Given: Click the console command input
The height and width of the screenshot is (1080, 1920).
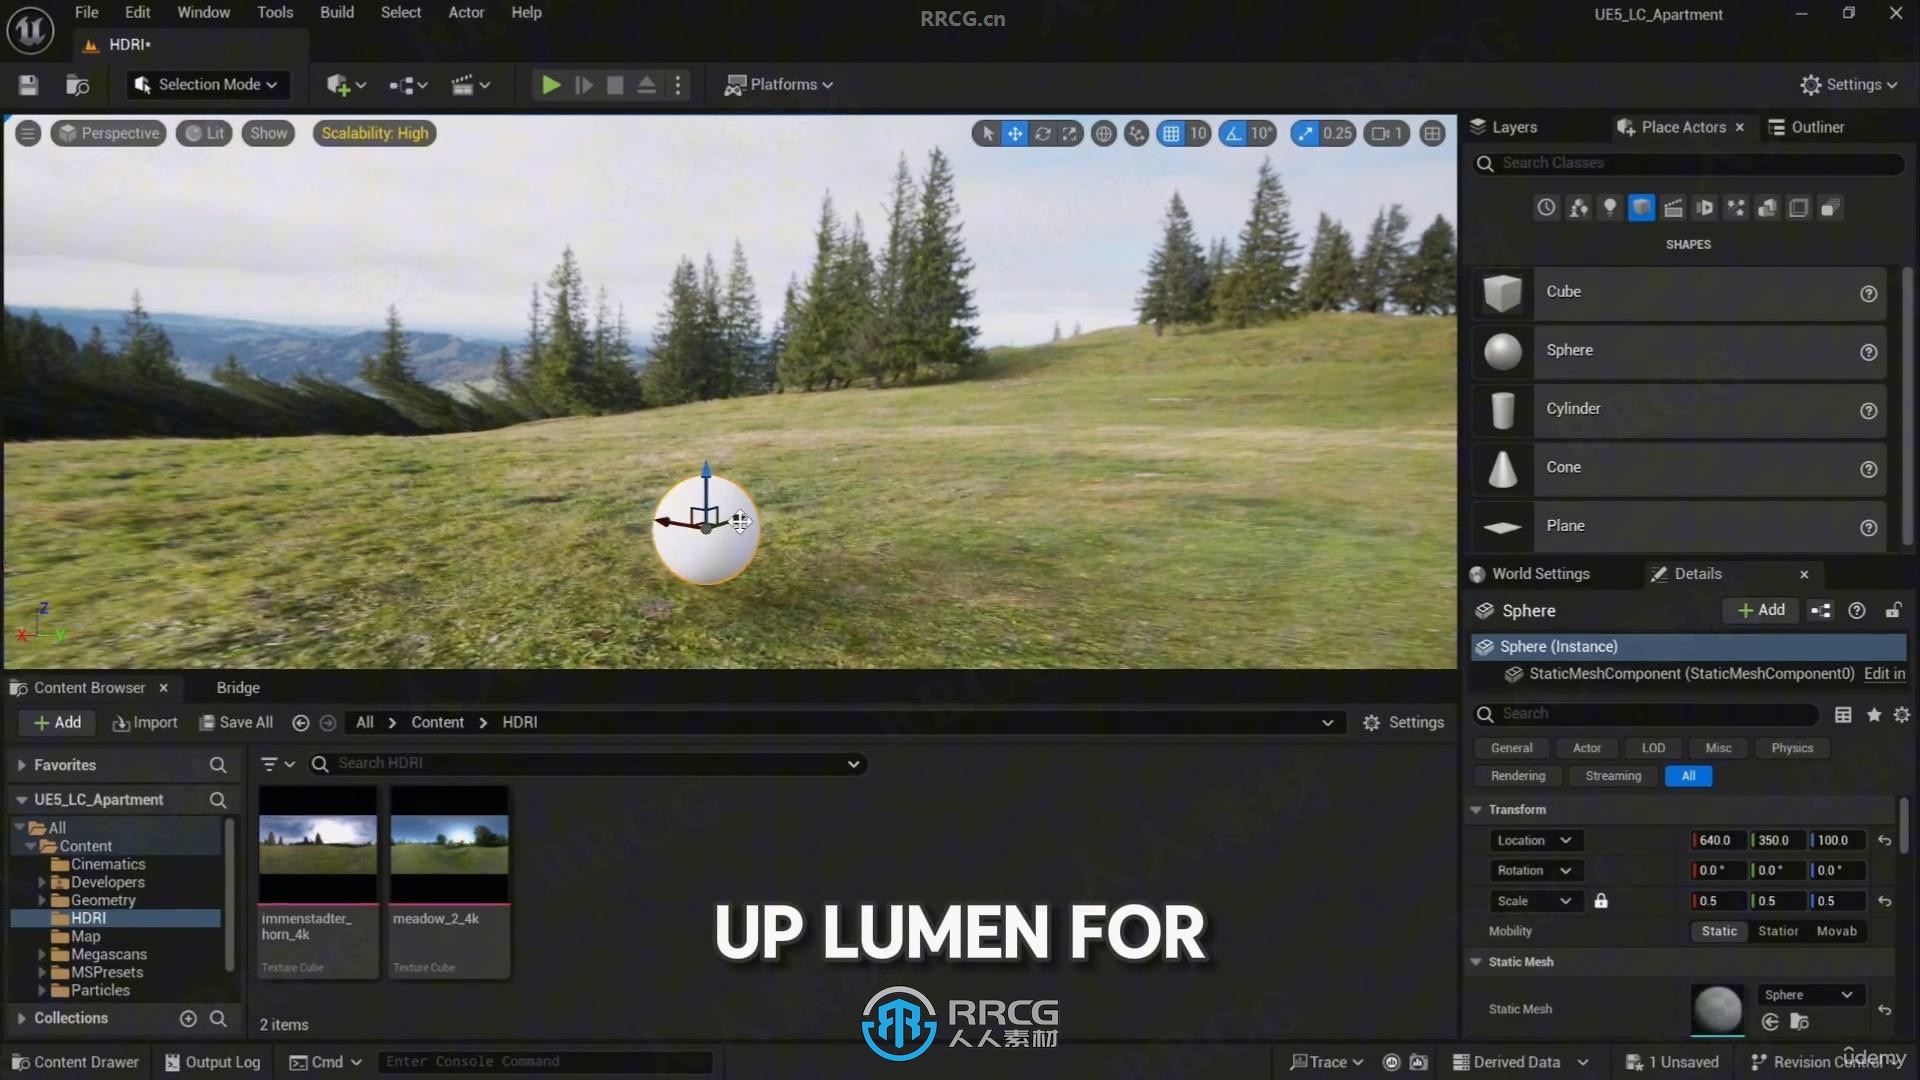Looking at the screenshot, I should pos(546,1062).
